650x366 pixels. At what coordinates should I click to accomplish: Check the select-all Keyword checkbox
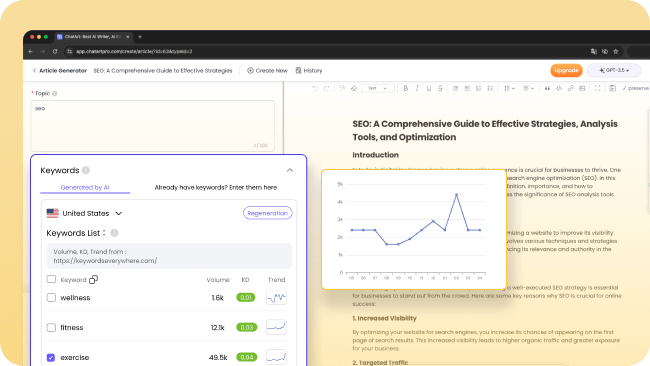point(51,279)
